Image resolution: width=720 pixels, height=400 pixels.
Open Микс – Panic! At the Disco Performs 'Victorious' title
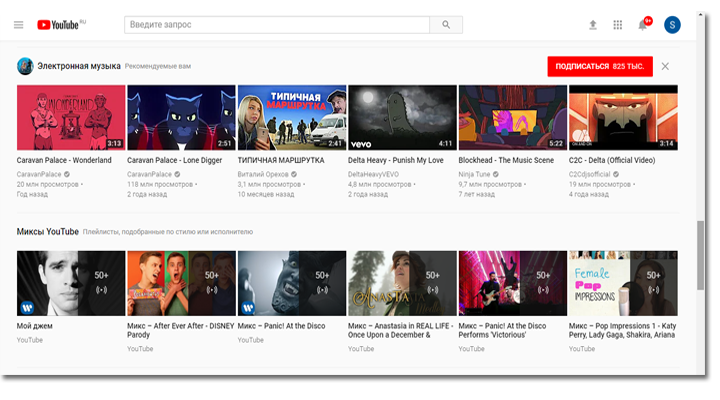502,330
